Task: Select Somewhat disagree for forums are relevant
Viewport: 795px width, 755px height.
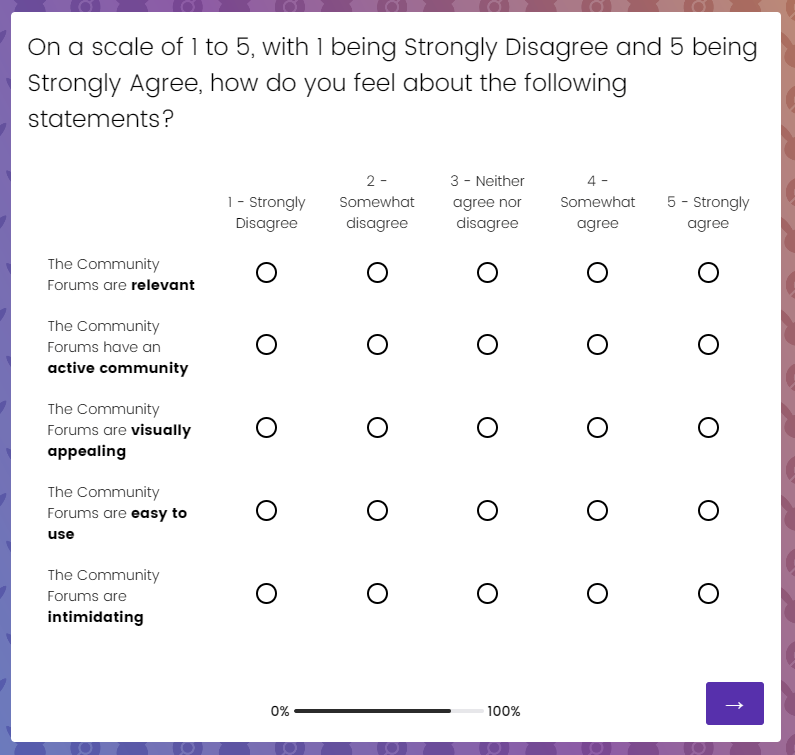Action: tap(377, 273)
